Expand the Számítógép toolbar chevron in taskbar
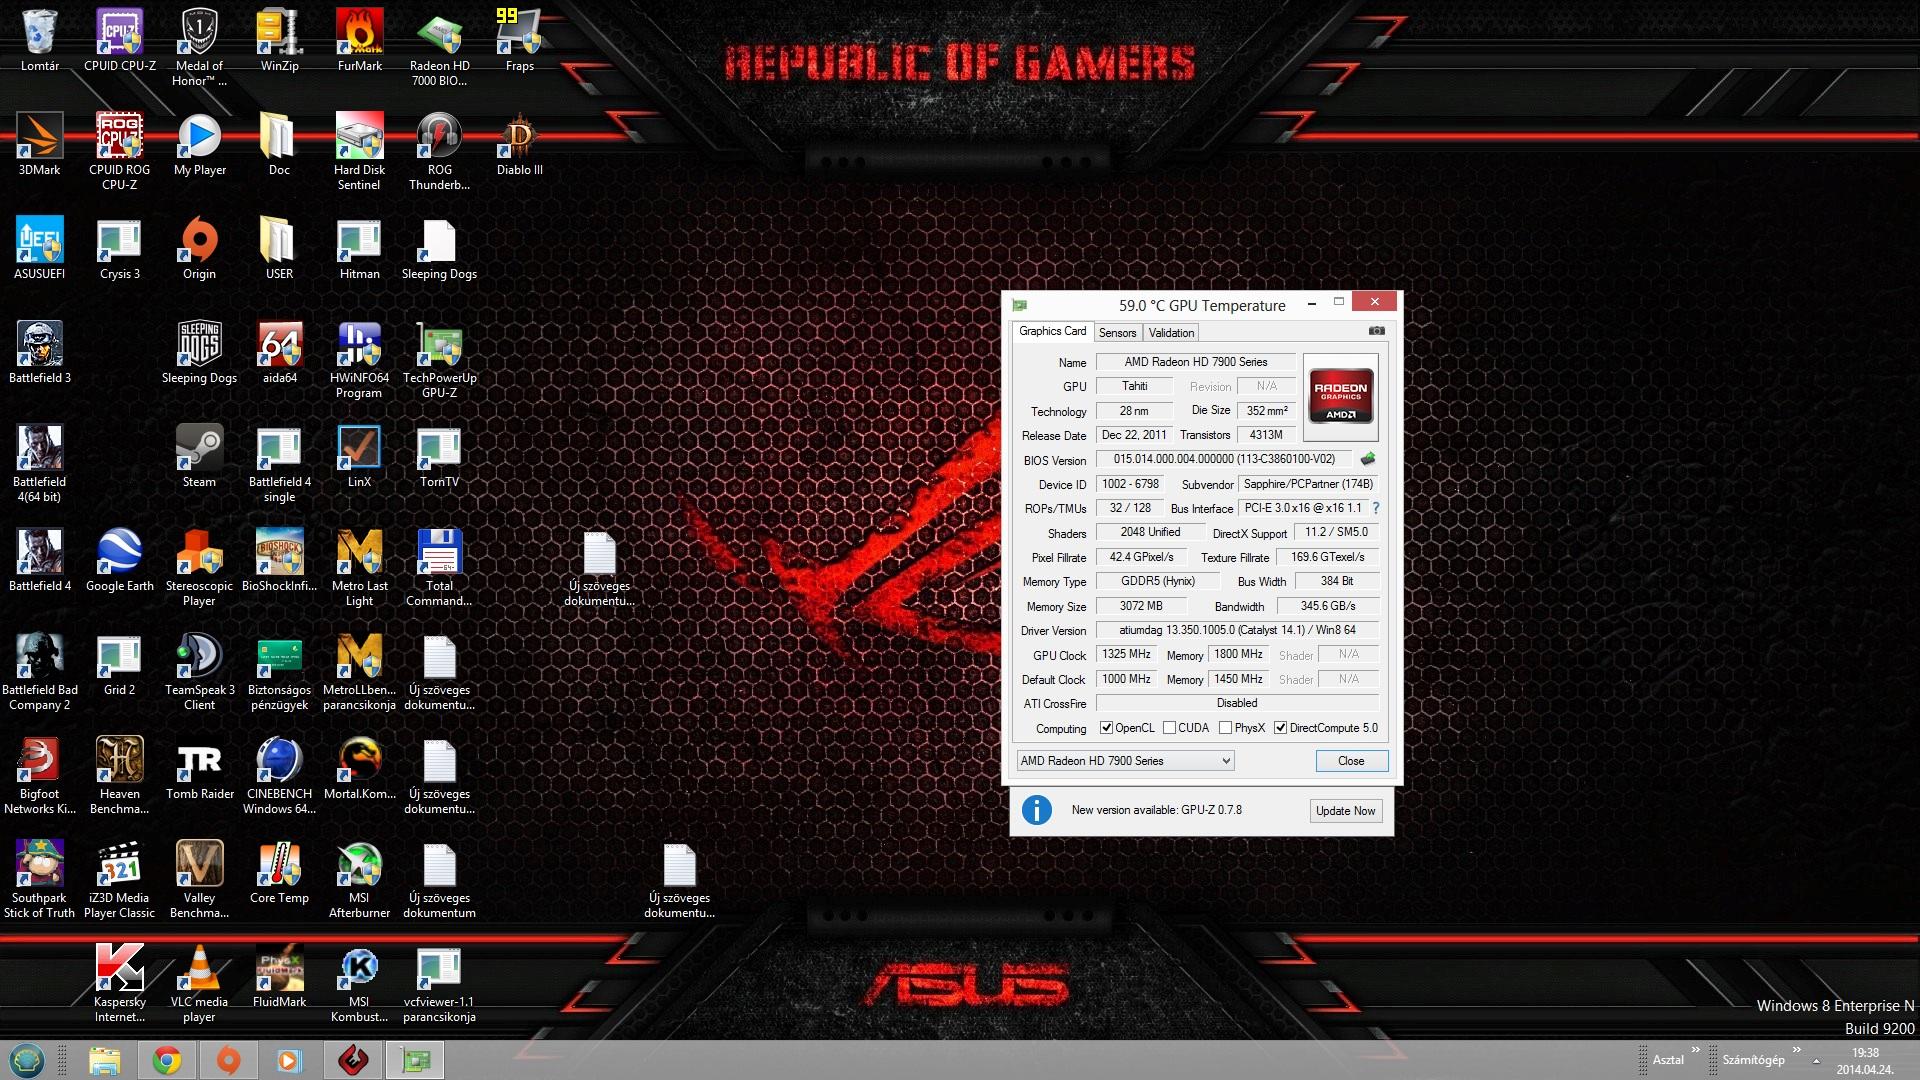 point(1796,1050)
